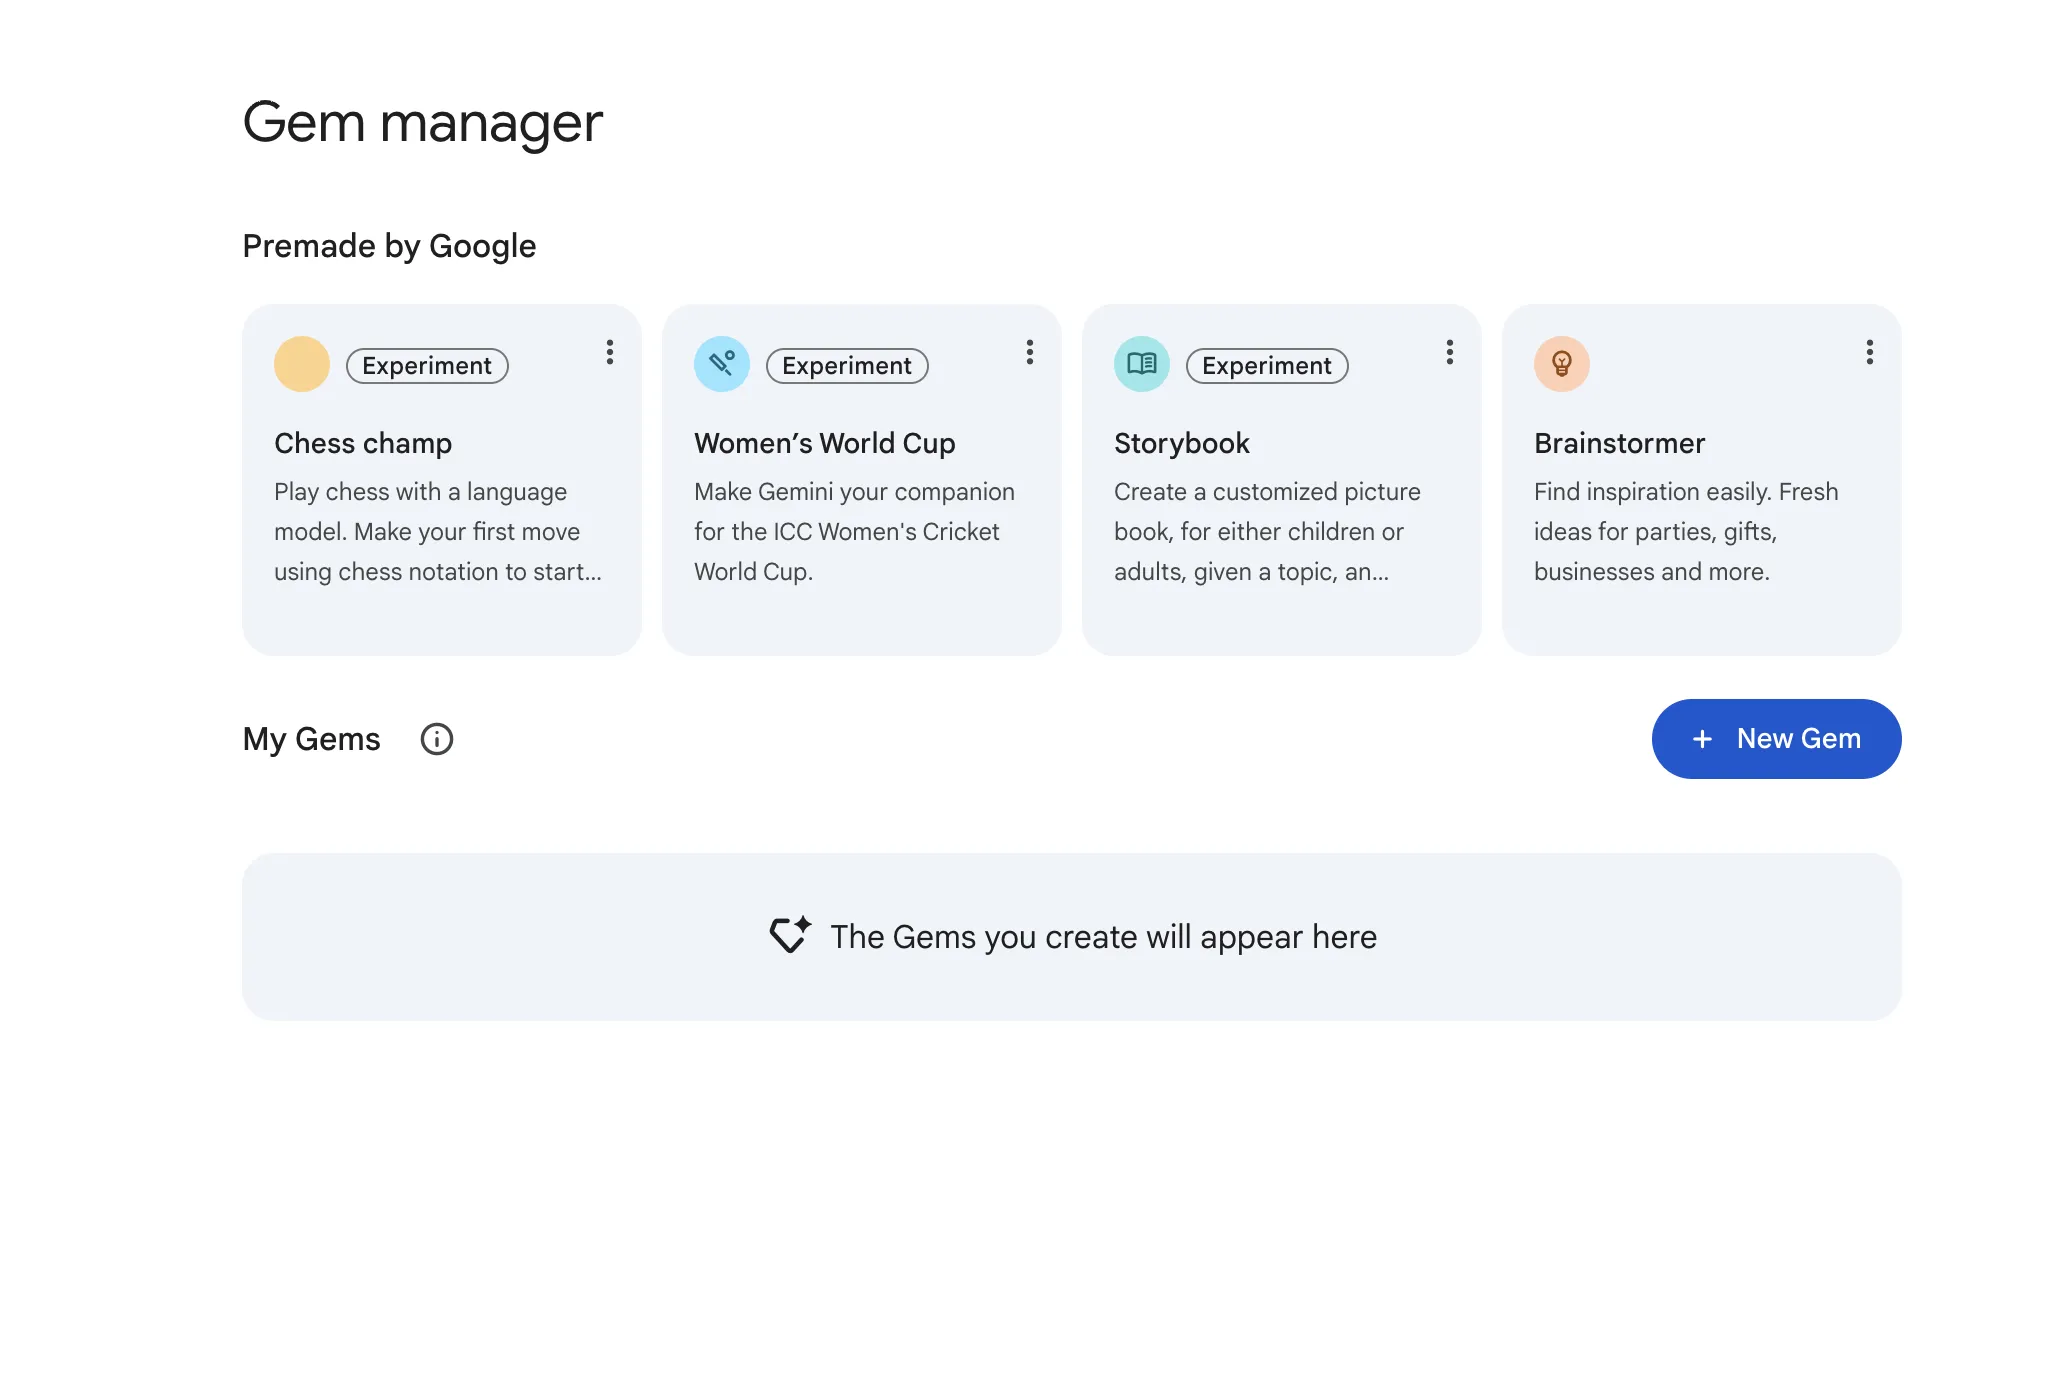This screenshot has width=2054, height=1376.
Task: Click the Women's World Cup cricket icon
Action: (721, 364)
